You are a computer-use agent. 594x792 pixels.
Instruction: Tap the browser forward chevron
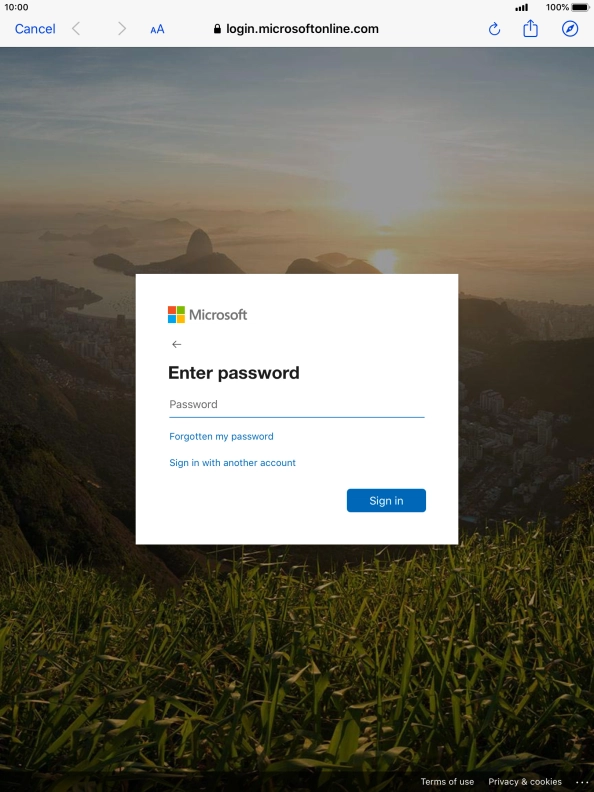click(x=121, y=29)
